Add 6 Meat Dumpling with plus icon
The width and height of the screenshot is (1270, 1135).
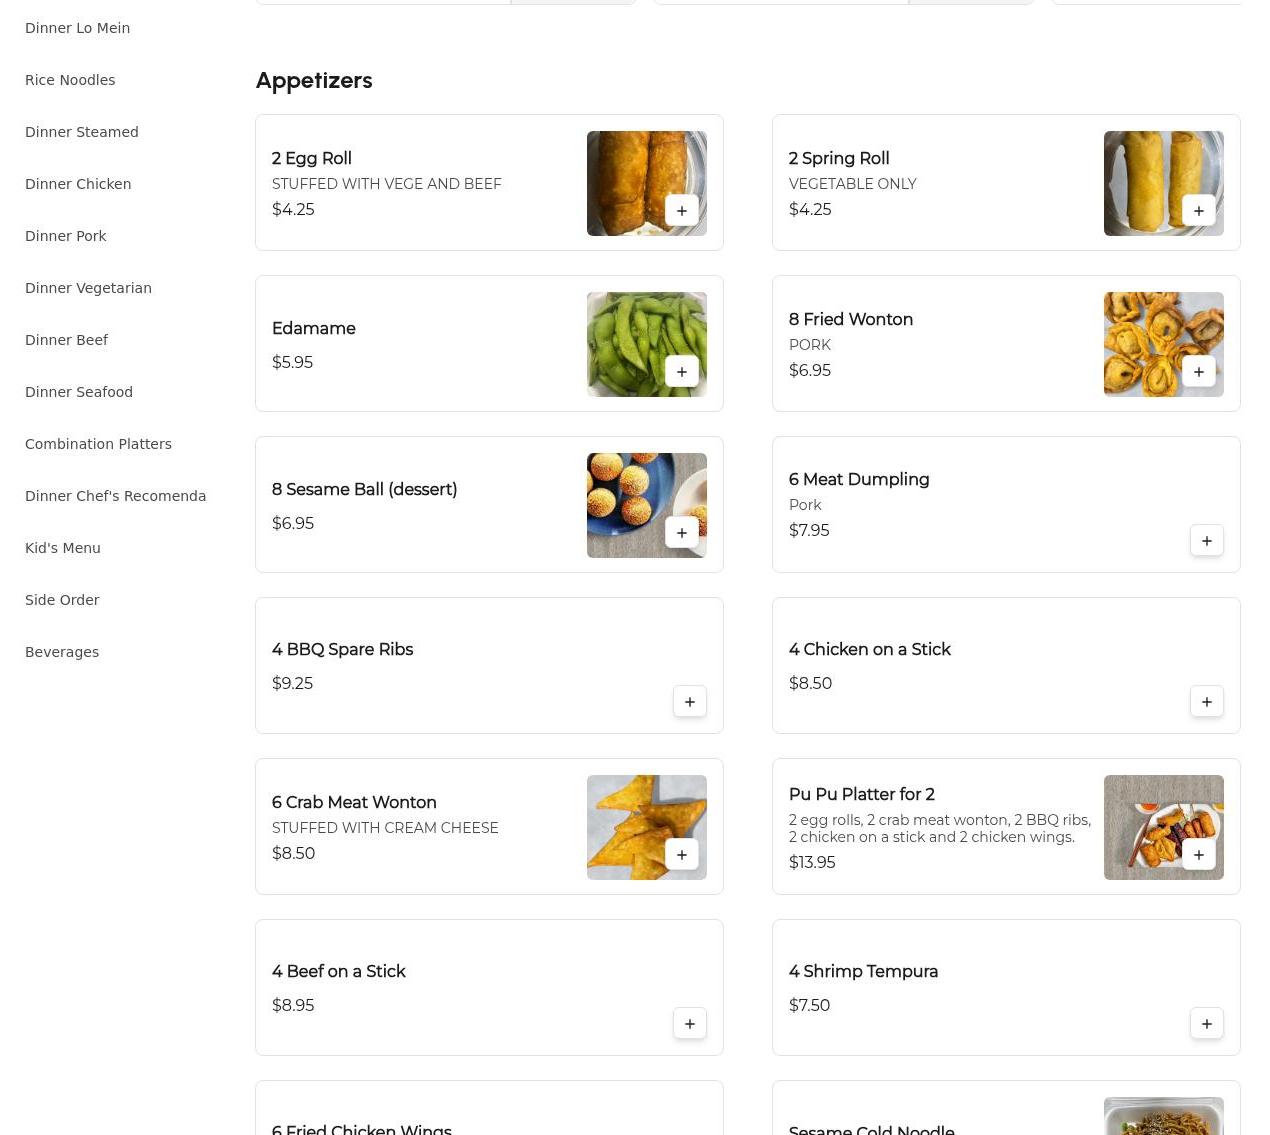(x=1206, y=540)
